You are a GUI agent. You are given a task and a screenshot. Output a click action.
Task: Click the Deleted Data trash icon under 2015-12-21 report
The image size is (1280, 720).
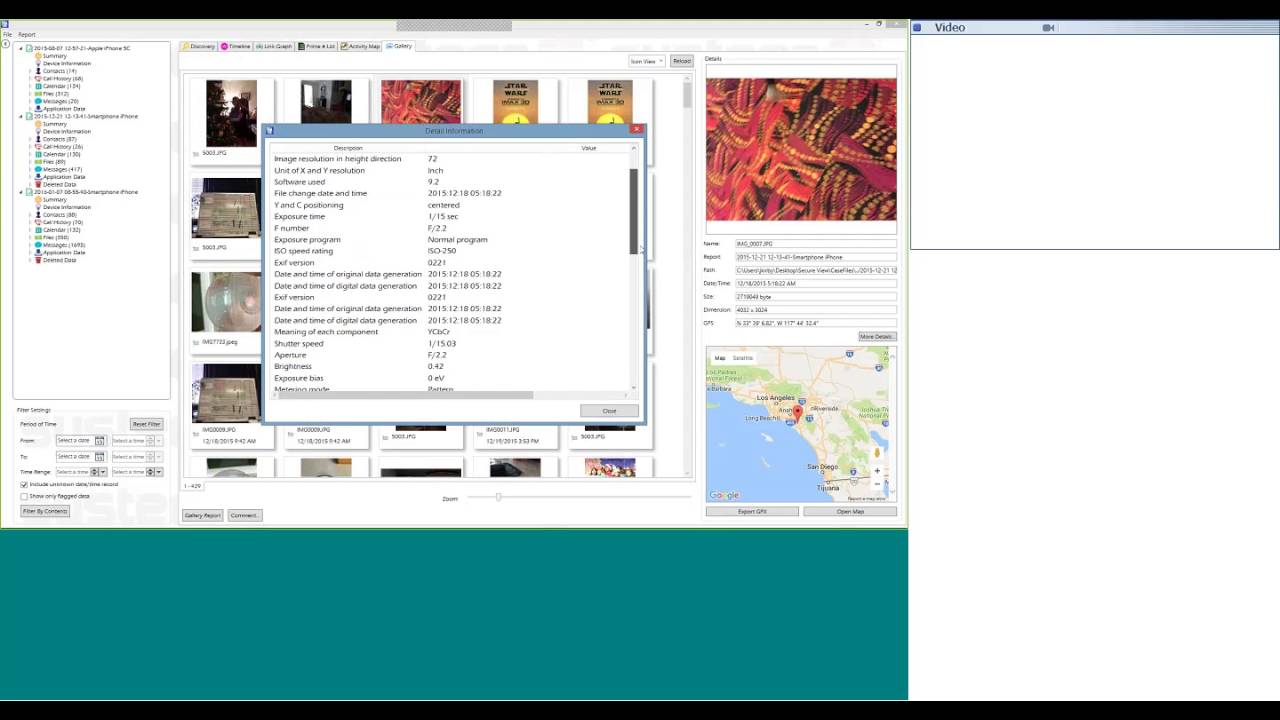coord(38,184)
